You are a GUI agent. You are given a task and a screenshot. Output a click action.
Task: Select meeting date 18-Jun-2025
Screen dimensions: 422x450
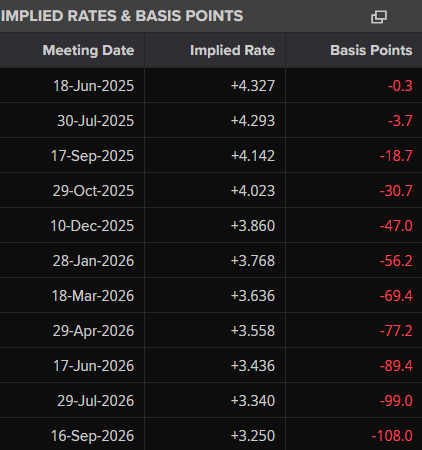(x=94, y=86)
